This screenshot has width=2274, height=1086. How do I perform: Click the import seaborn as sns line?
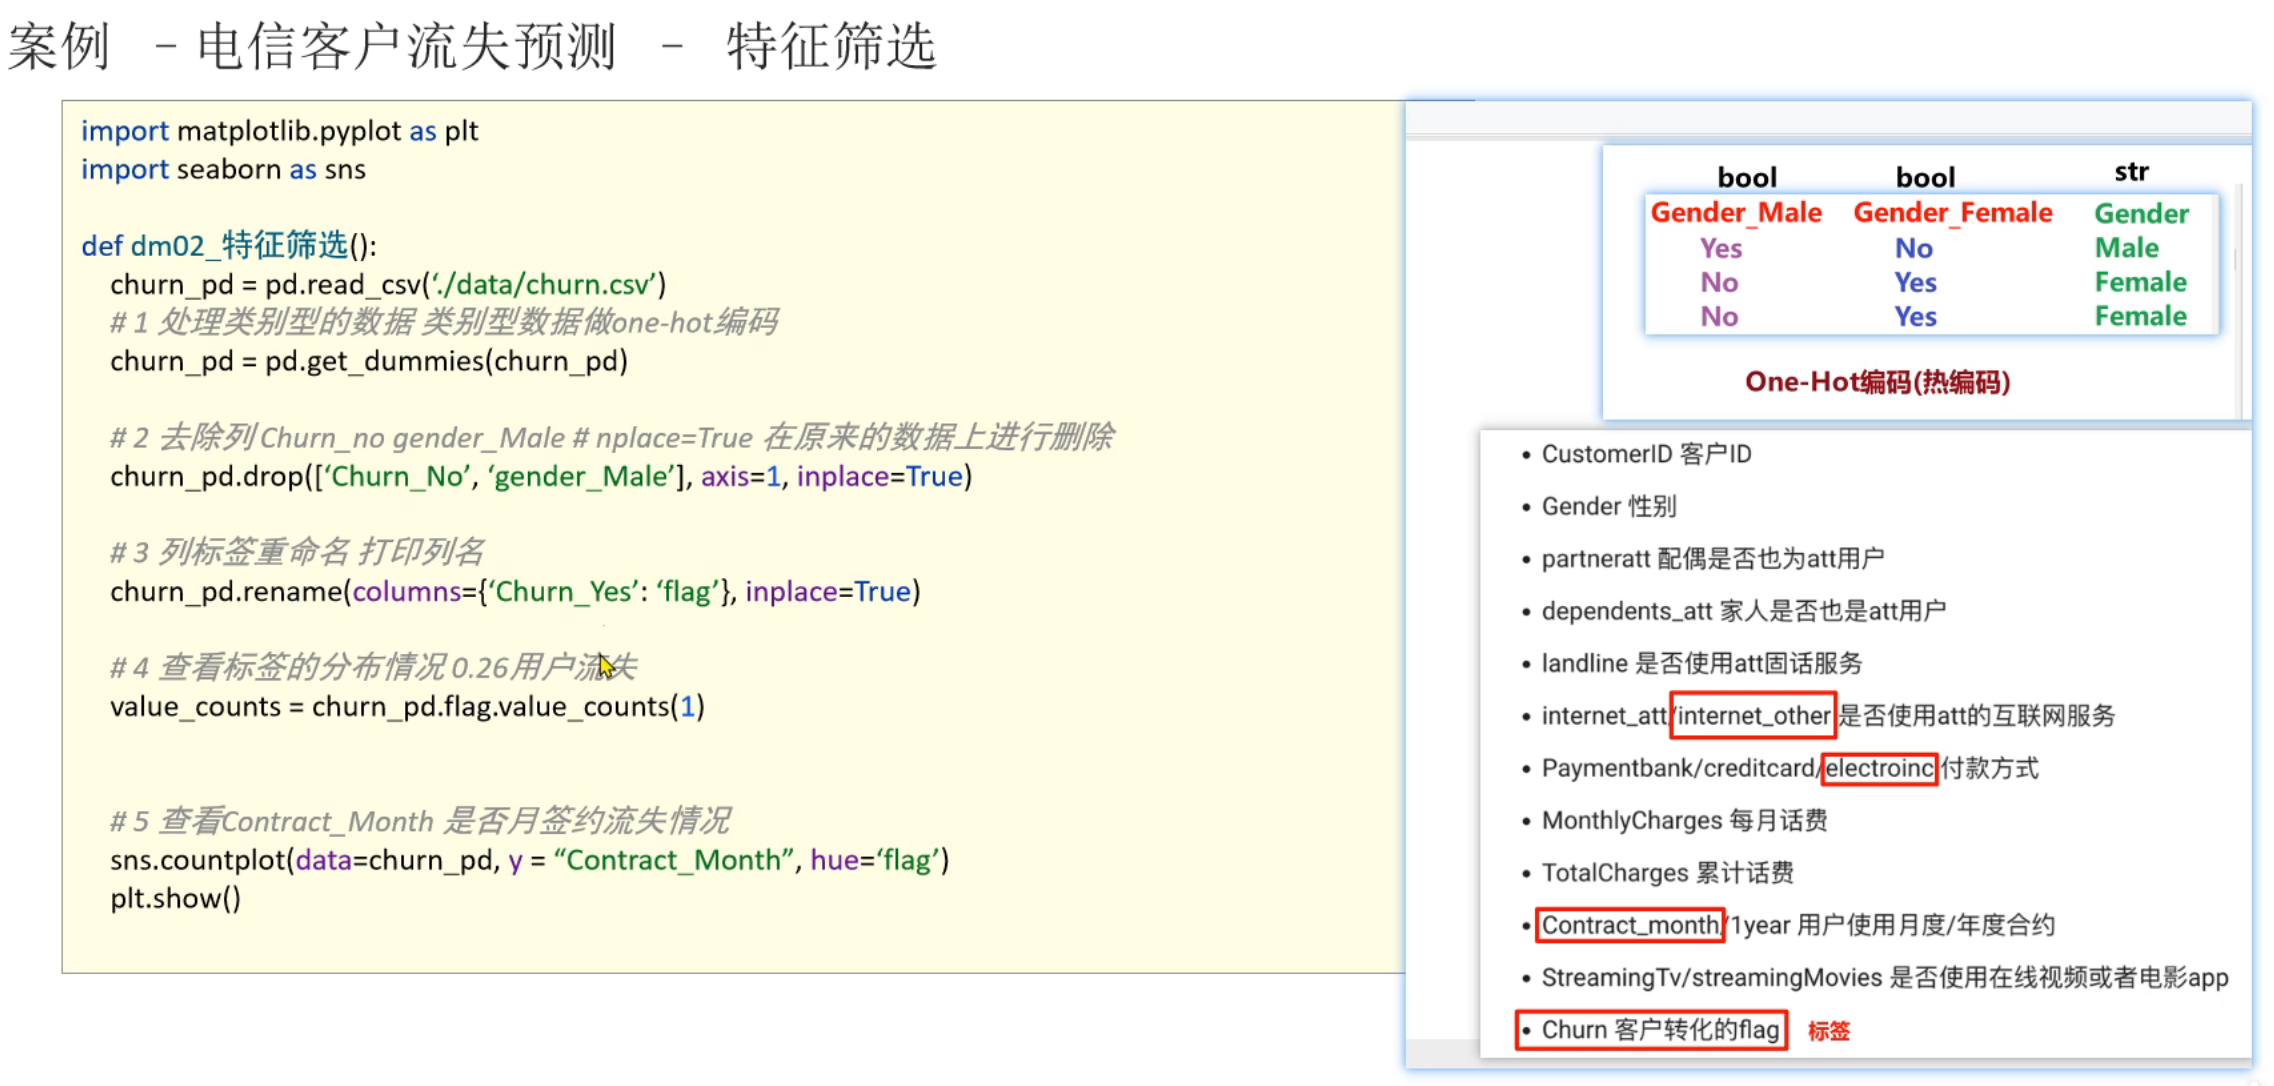(223, 169)
